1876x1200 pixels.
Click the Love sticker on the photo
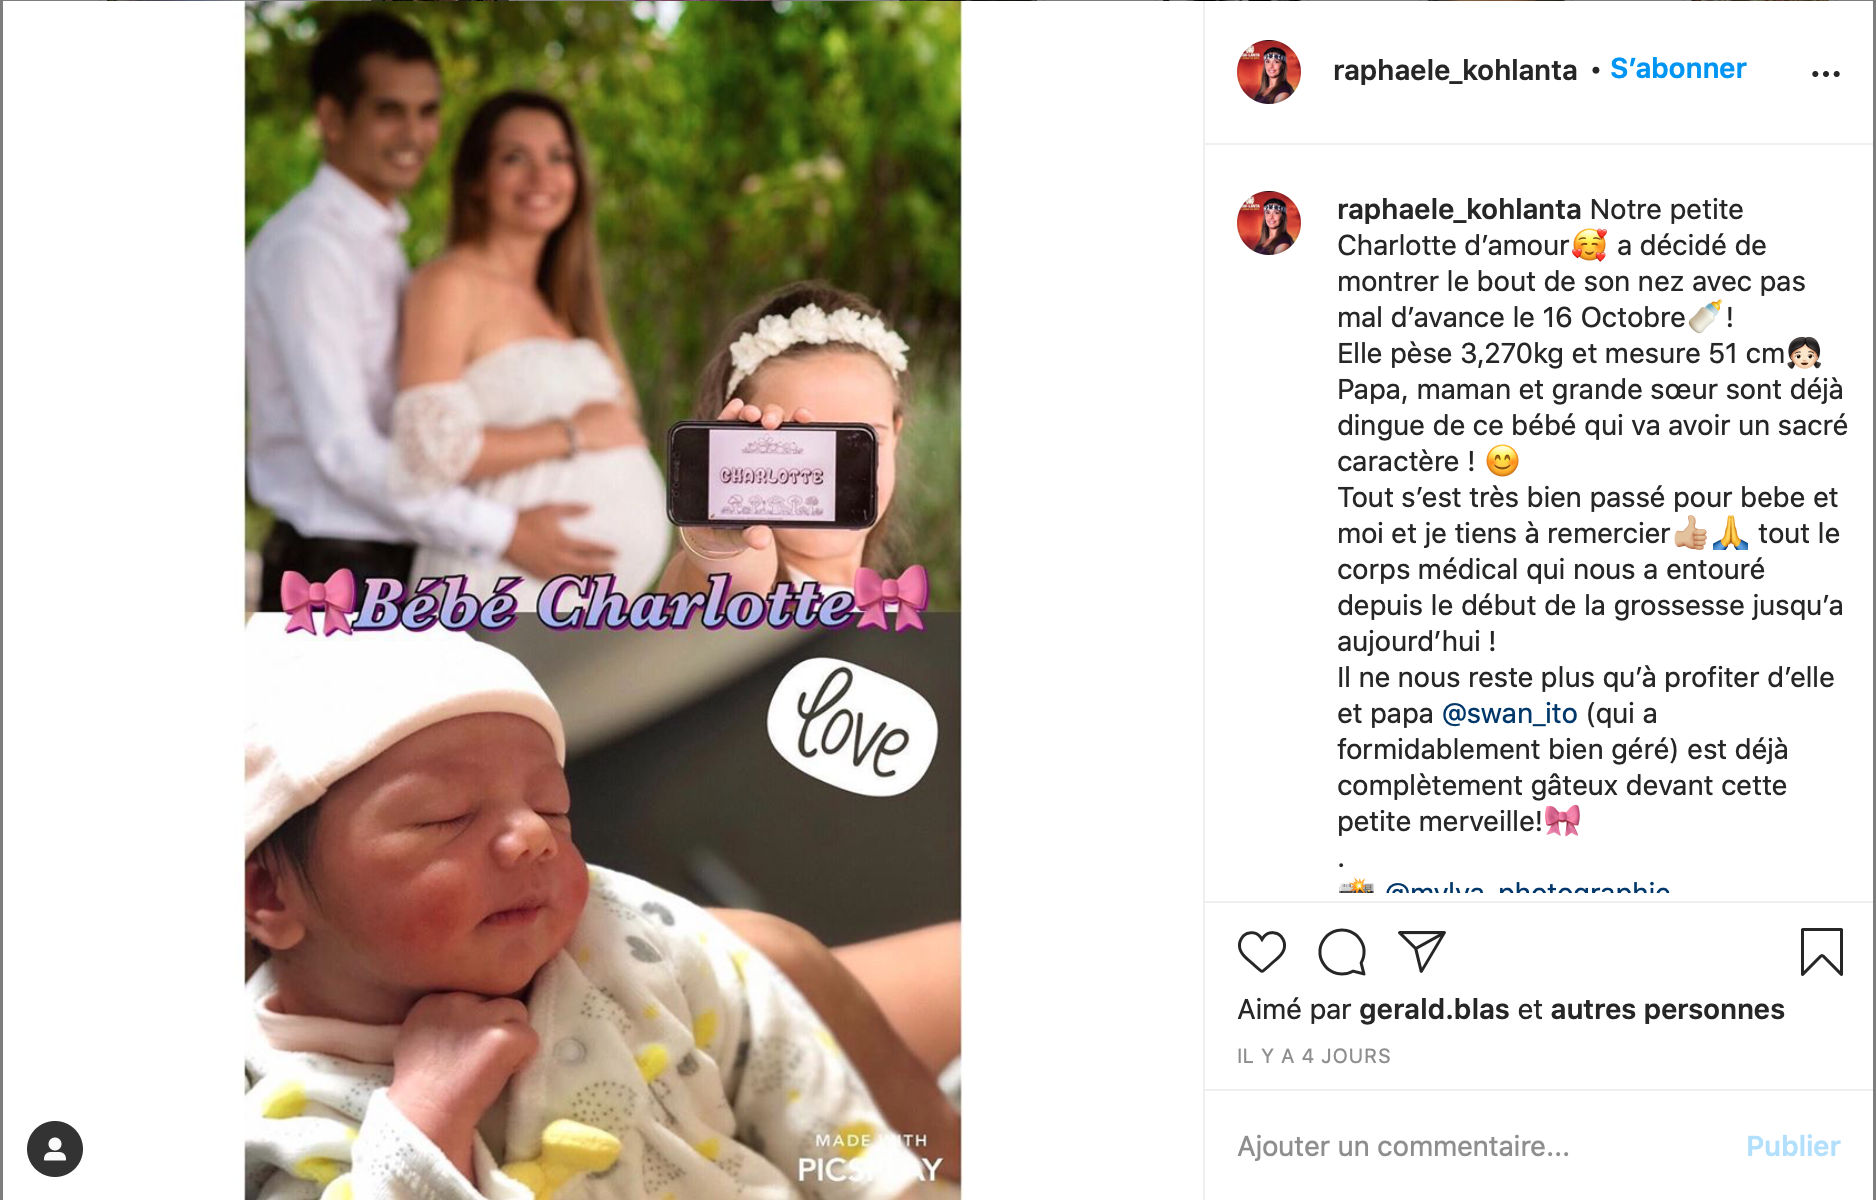tap(852, 726)
